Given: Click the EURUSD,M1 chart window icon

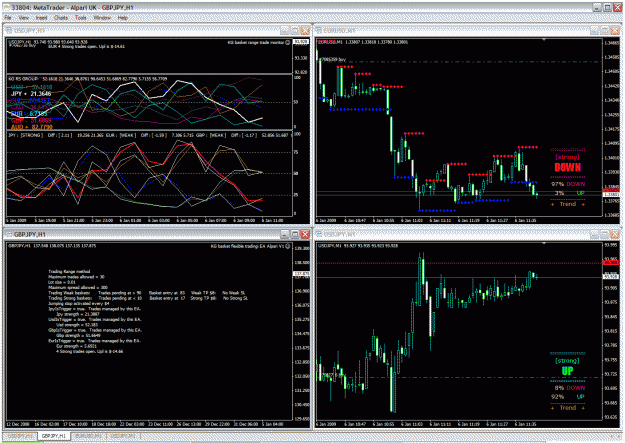Looking at the screenshot, I should [x=319, y=30].
